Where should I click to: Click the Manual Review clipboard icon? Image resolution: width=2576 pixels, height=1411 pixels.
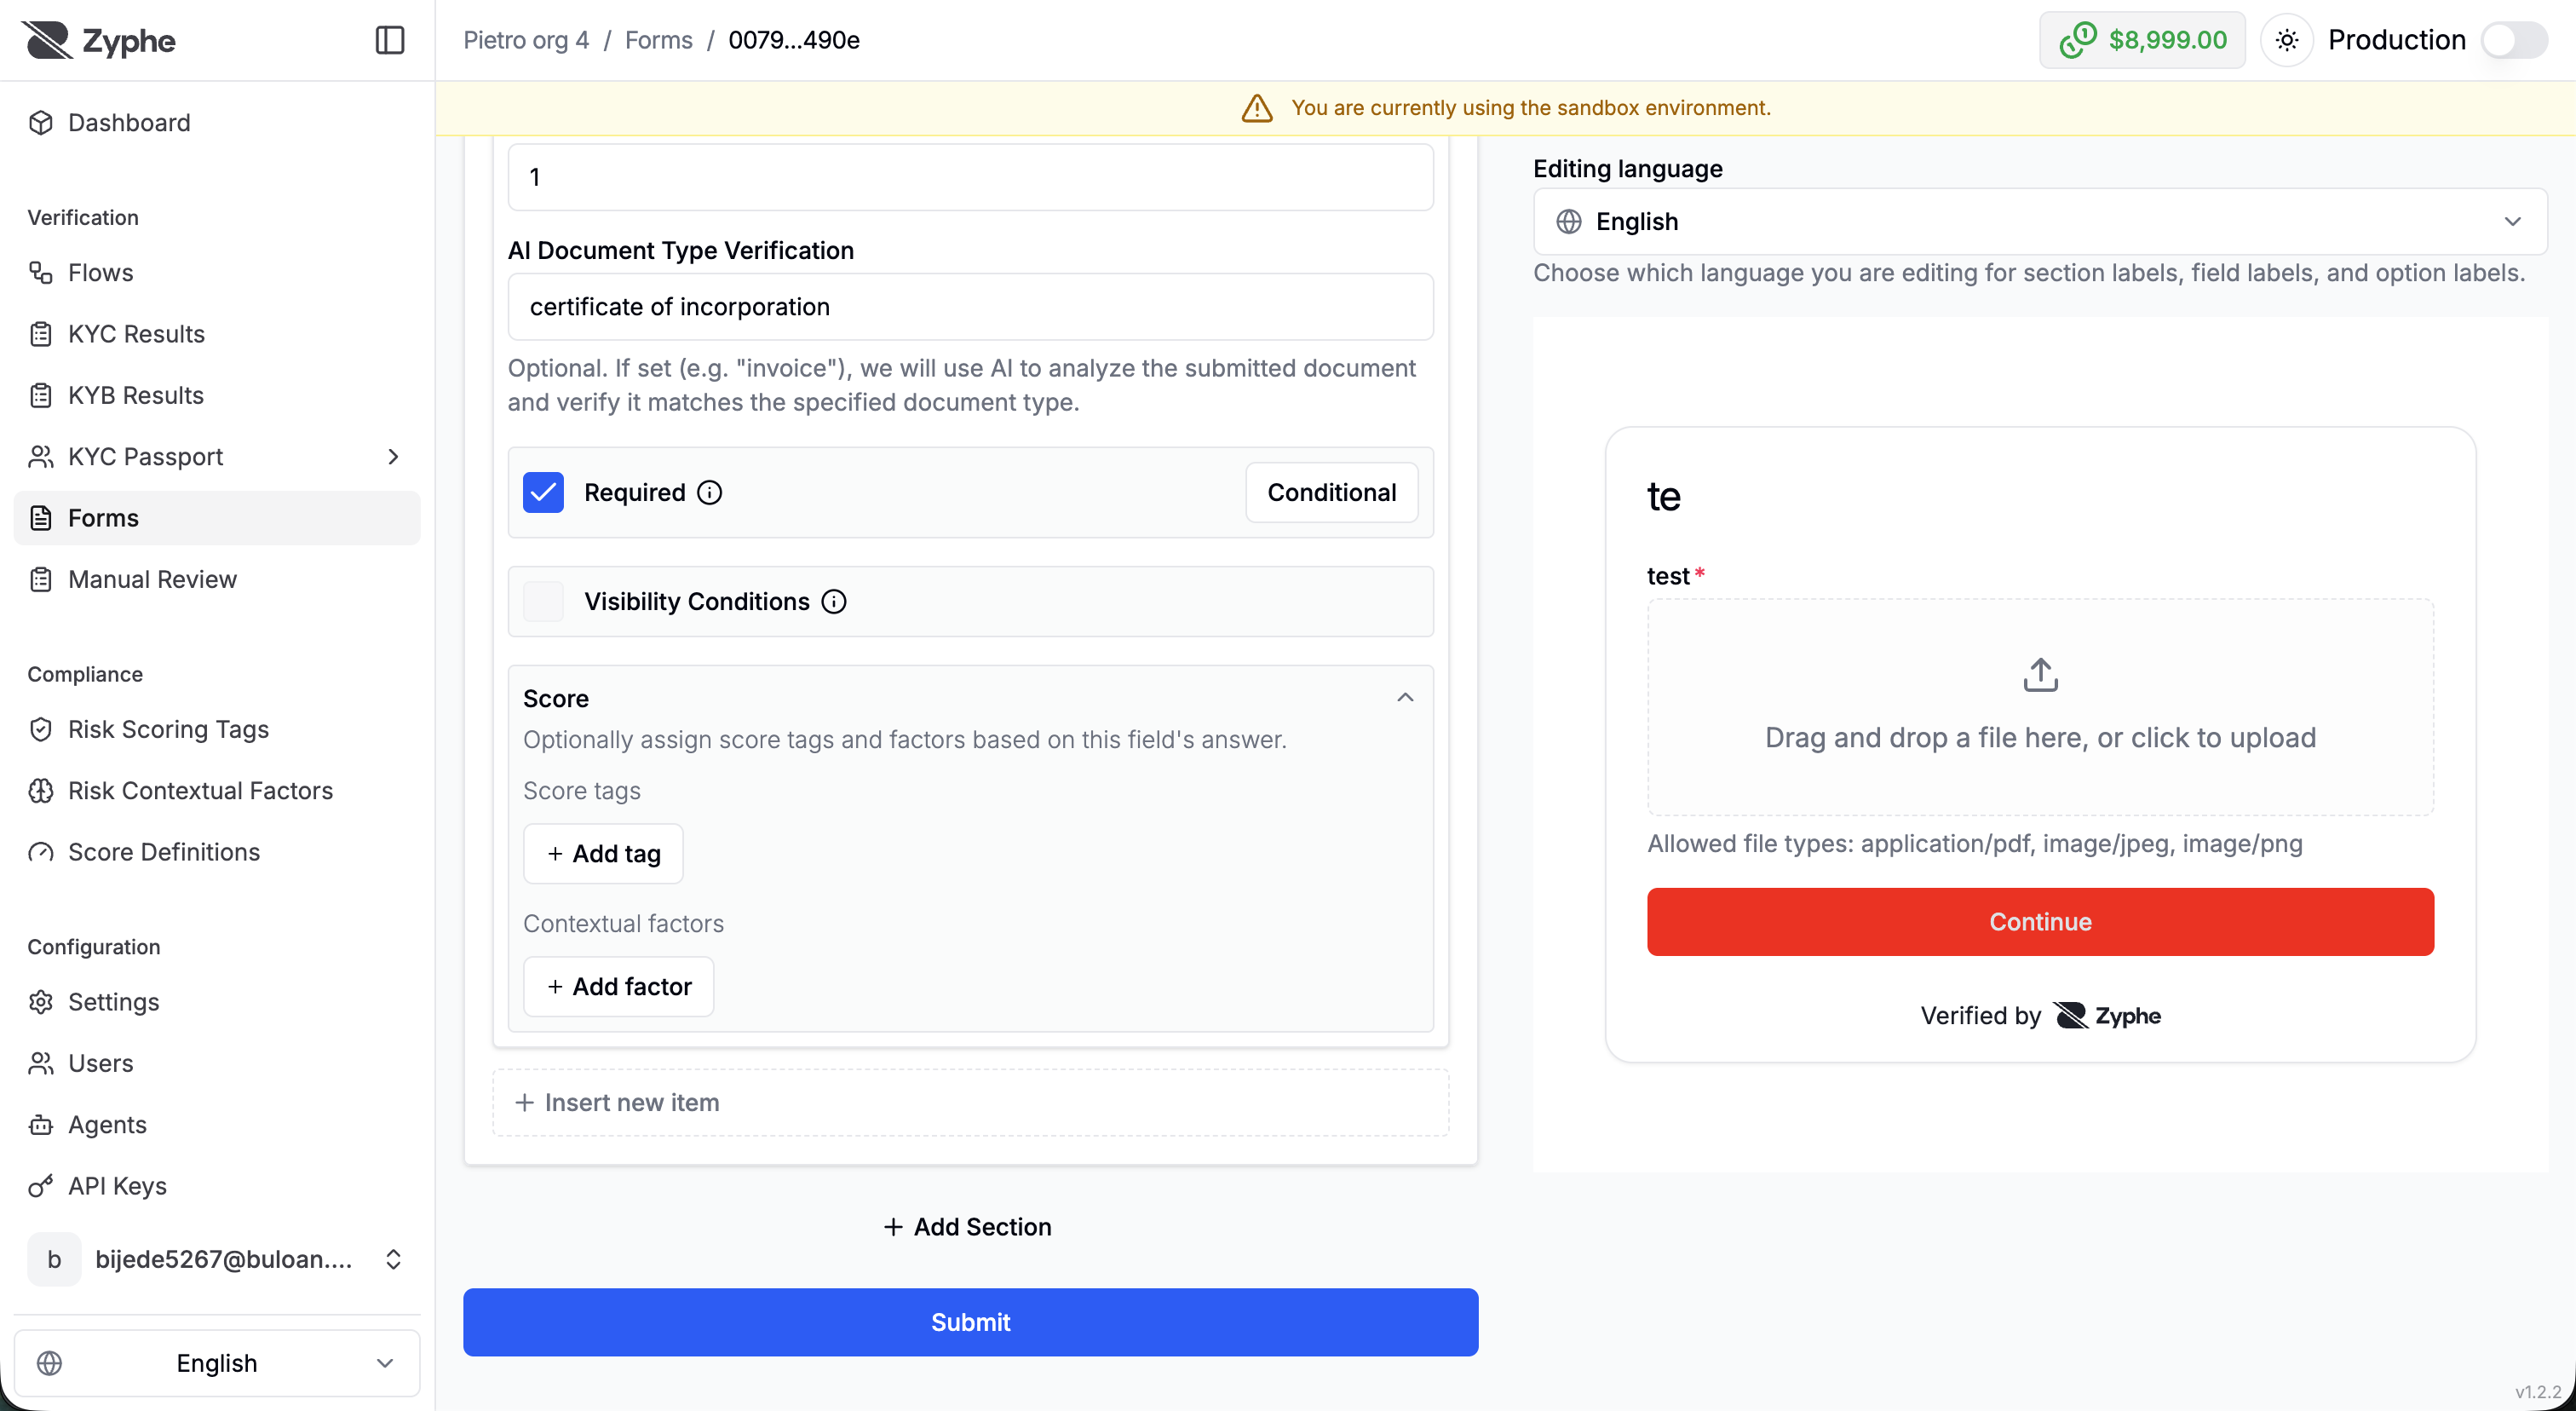pyautogui.click(x=41, y=579)
